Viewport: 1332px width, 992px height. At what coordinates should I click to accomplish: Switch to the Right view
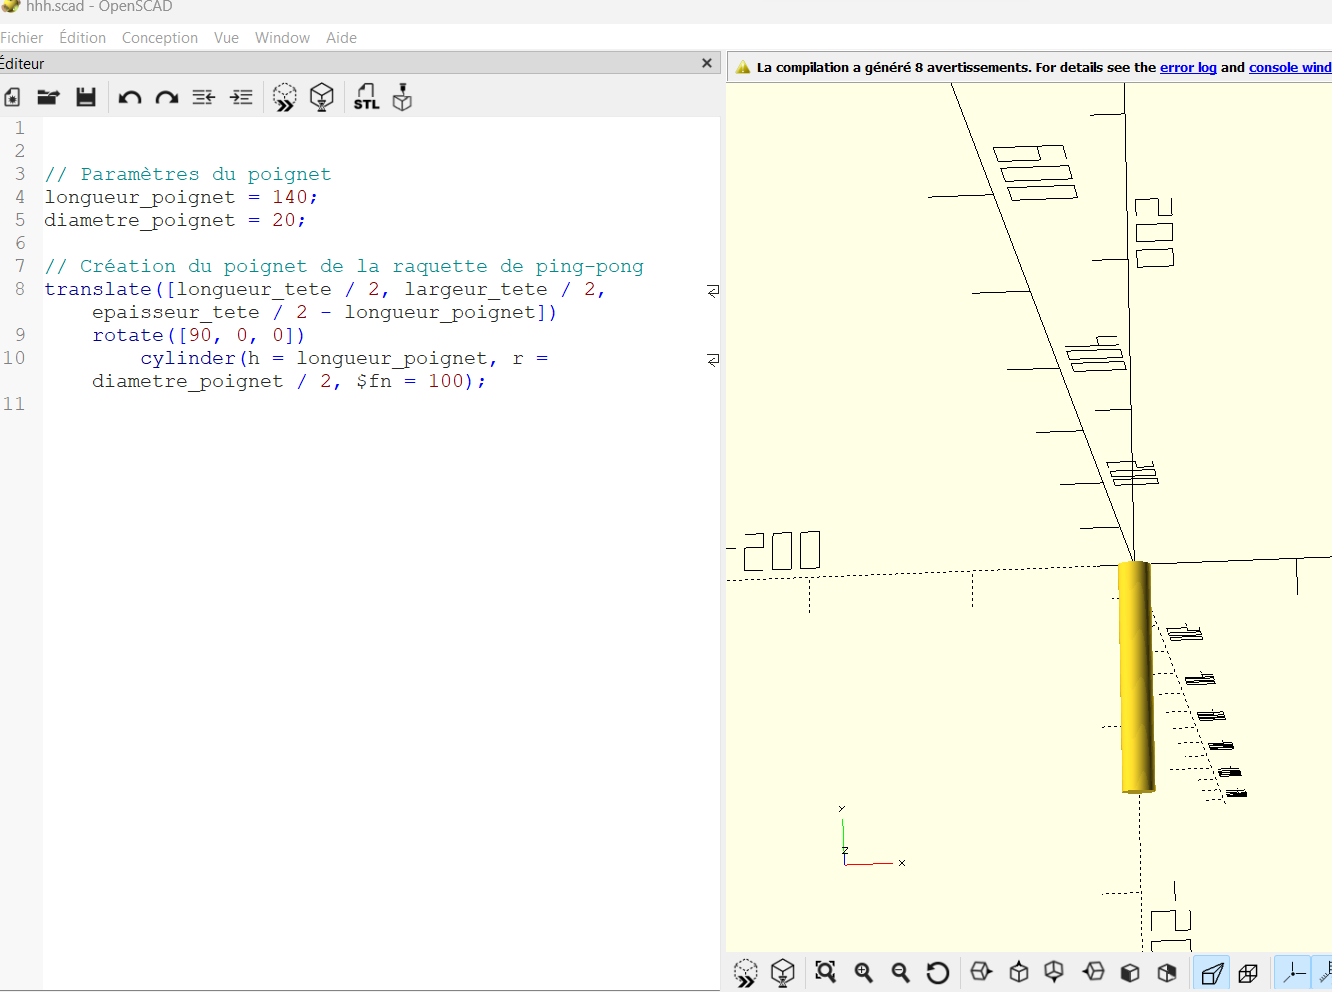click(x=981, y=972)
